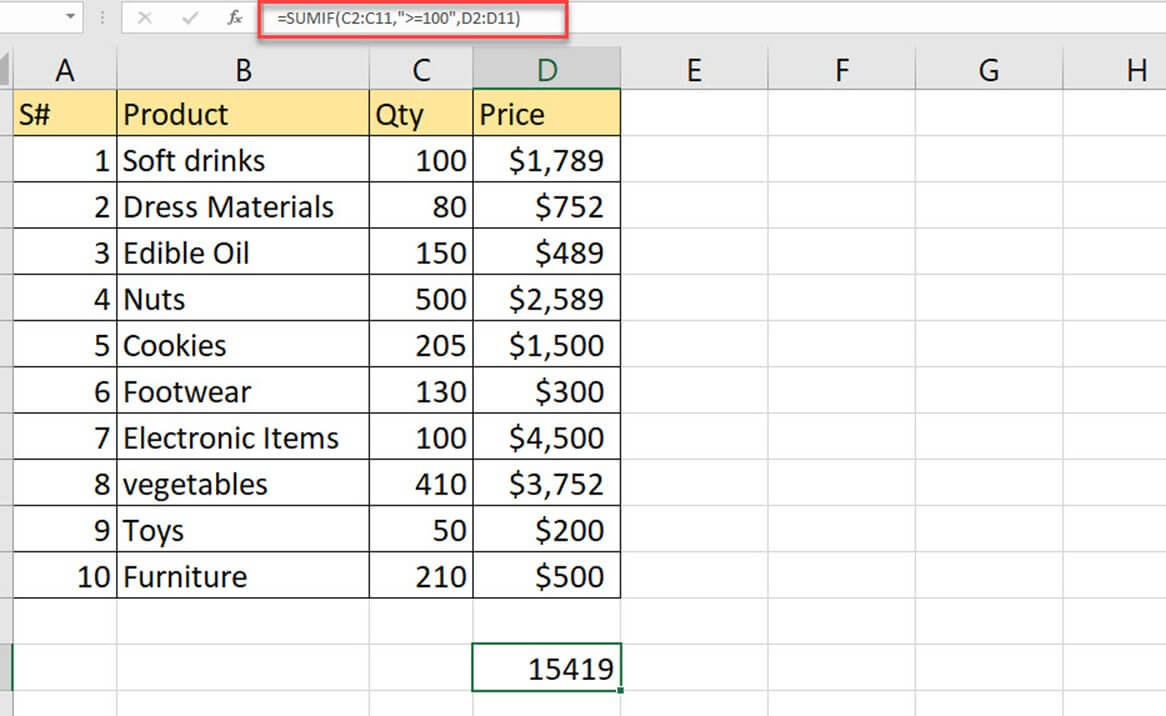This screenshot has width=1166, height=716.
Task: Select the result cell showing 15419
Action: point(546,668)
